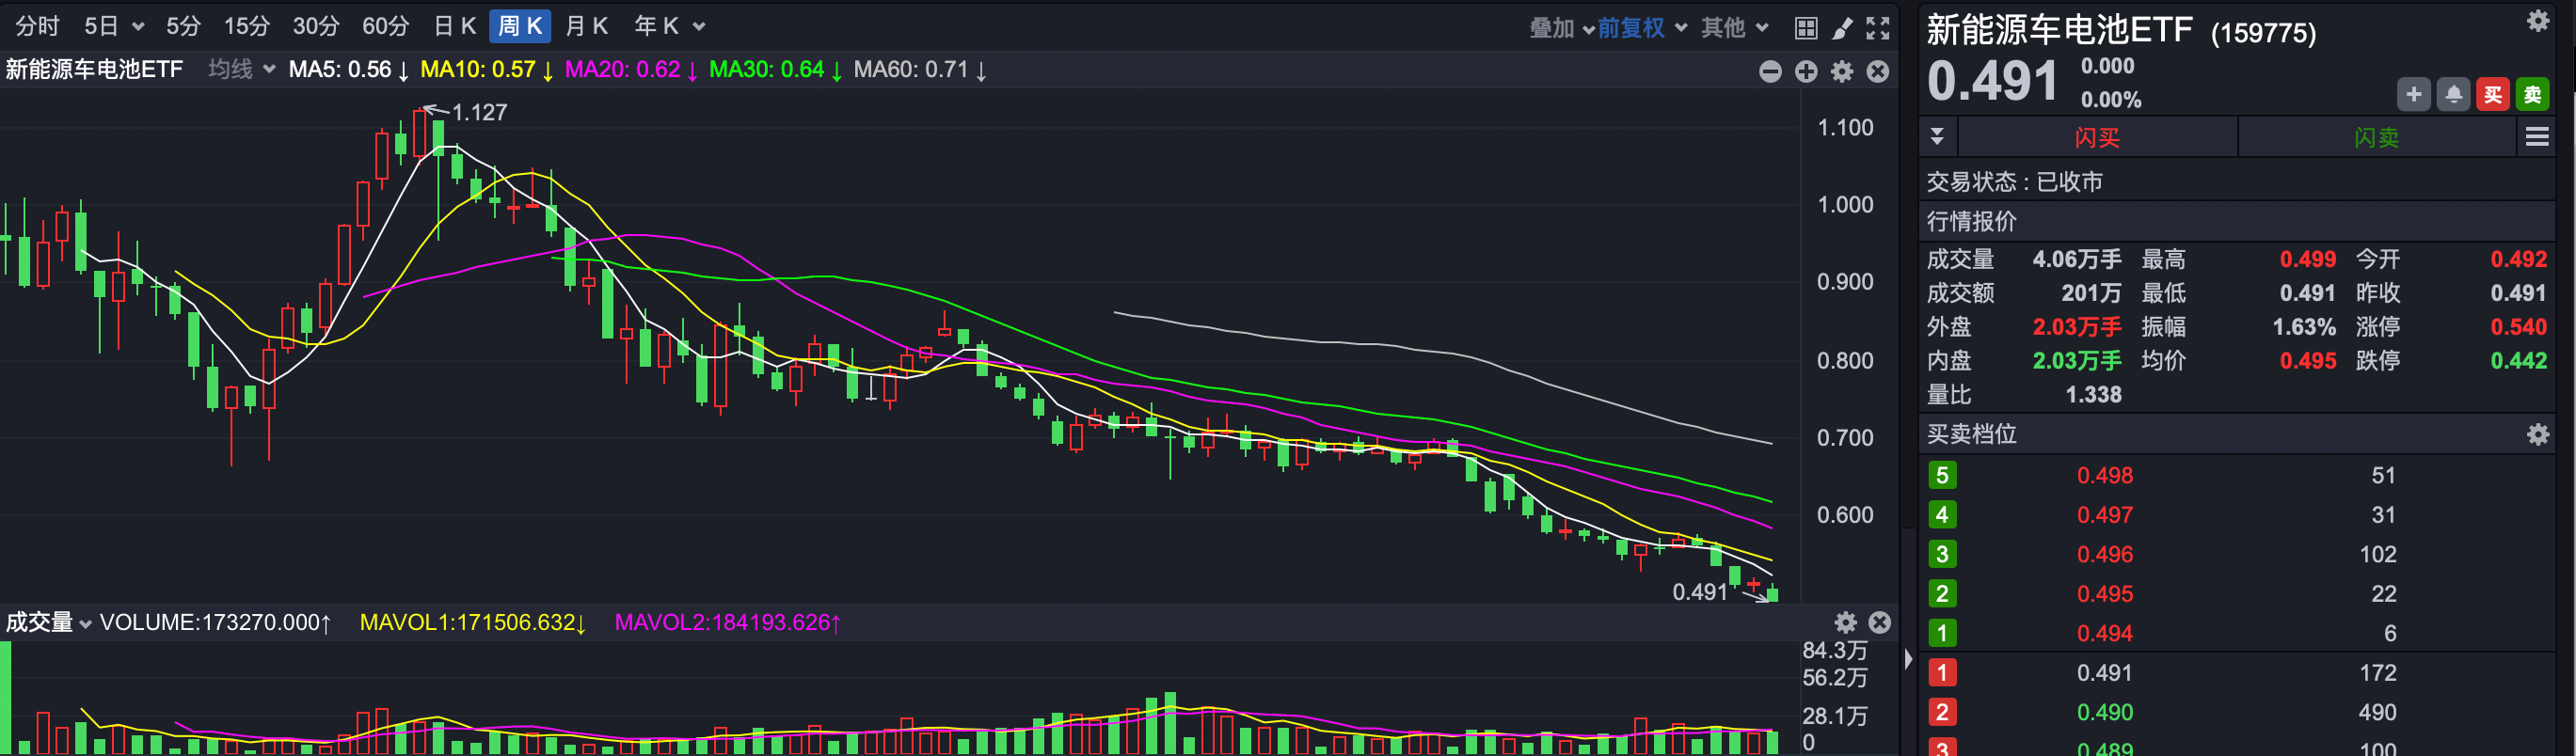Select the 月K monthly candlestick tab
This screenshot has height=756, width=2576.
586,26
